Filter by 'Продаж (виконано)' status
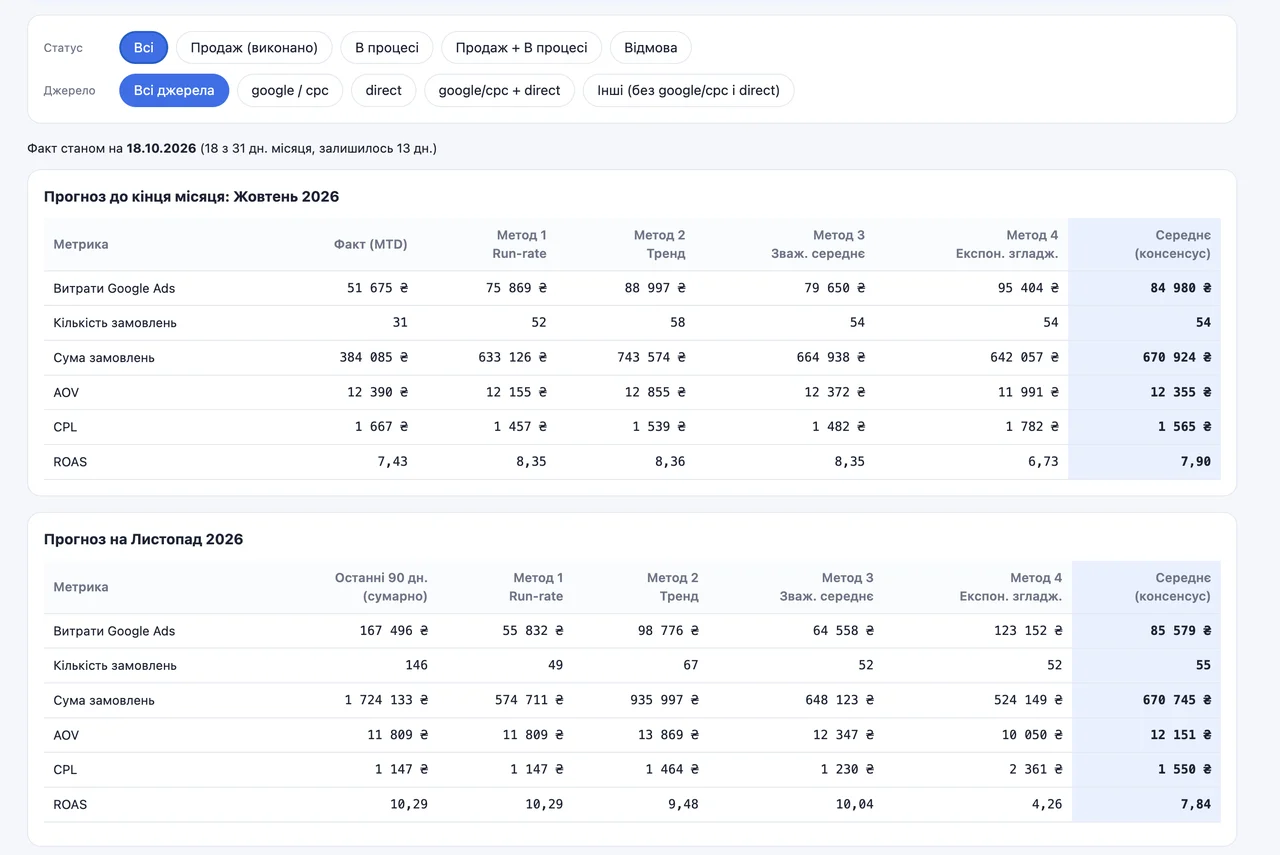Image resolution: width=1280 pixels, height=855 pixels. [254, 47]
